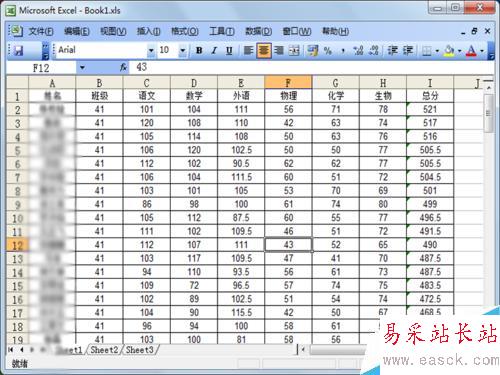
Task: Open the 视图(V) menu
Action: pos(113,32)
